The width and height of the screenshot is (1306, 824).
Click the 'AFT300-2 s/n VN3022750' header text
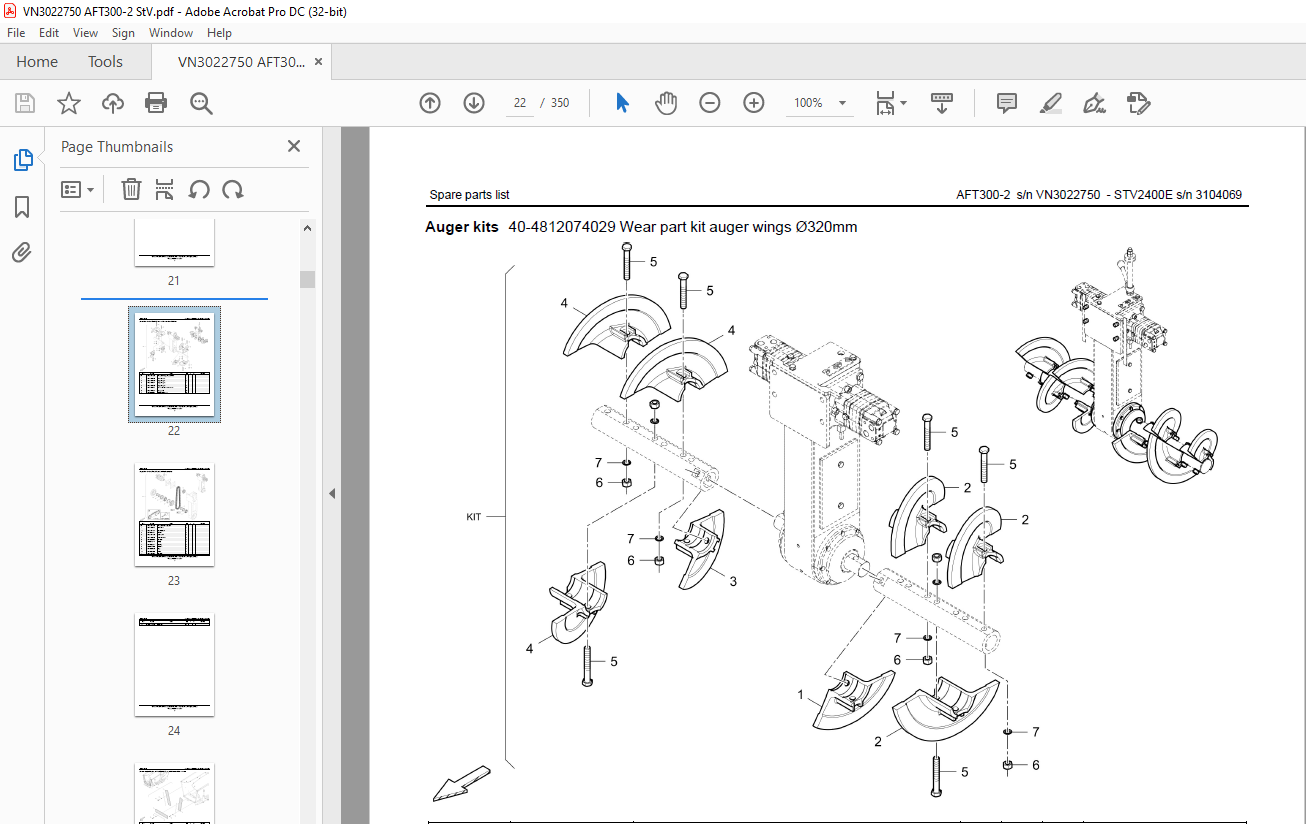(1028, 195)
